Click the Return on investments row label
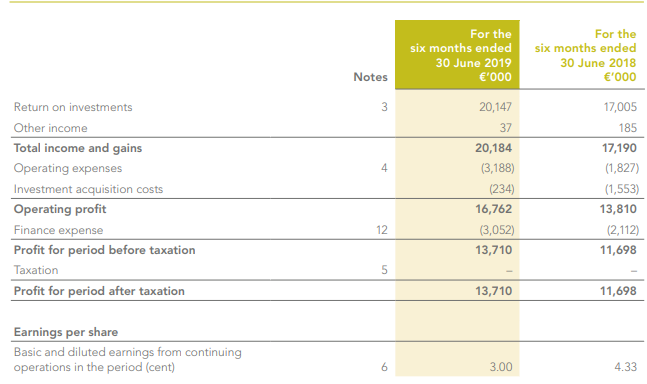This screenshot has height=384, width=647. [73, 107]
